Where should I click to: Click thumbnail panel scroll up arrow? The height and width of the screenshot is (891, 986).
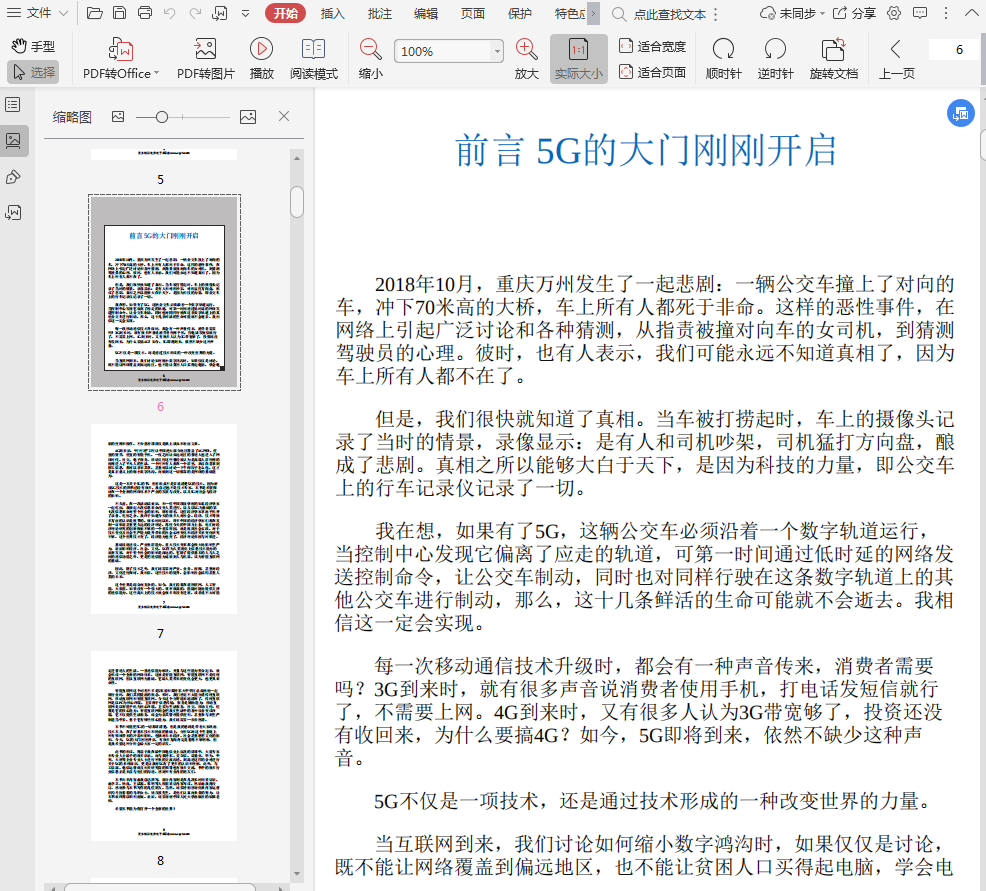pyautogui.click(x=297, y=158)
